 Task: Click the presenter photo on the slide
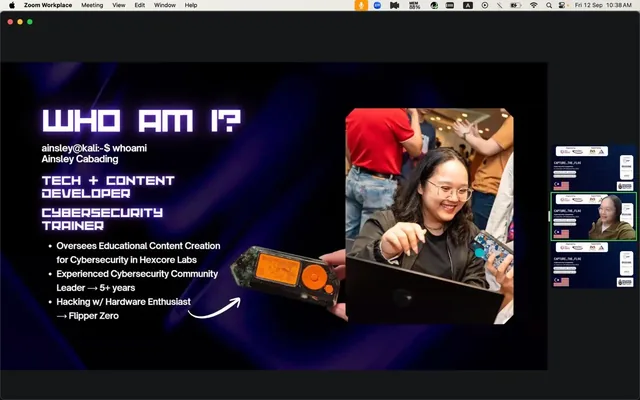(429, 216)
